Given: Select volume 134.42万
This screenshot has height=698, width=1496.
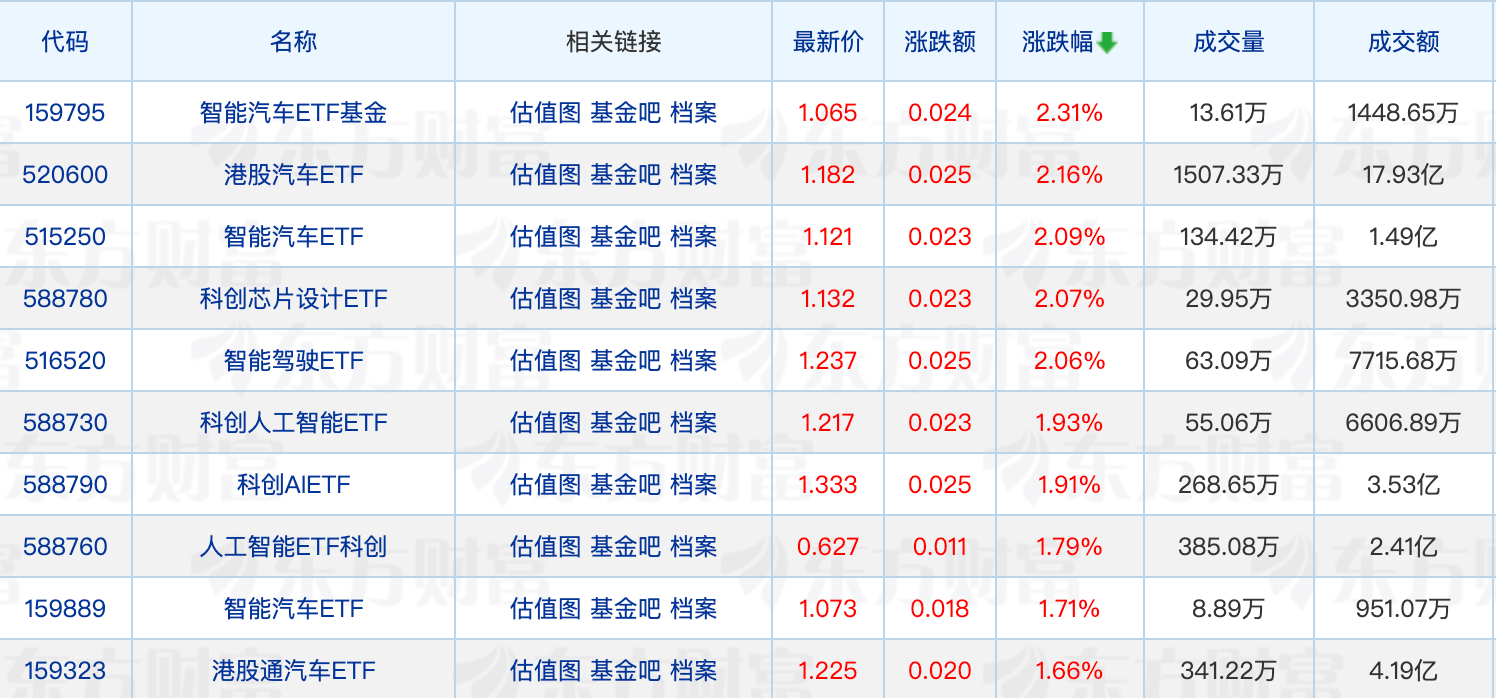Looking at the screenshot, I should click(x=1229, y=237).
